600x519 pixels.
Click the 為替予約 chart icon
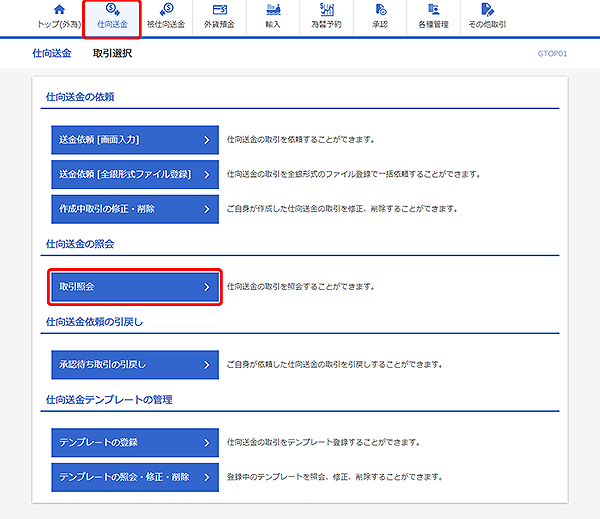pos(327,9)
